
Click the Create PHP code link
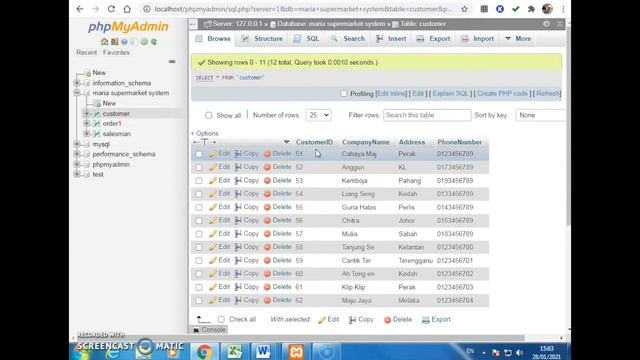point(502,93)
